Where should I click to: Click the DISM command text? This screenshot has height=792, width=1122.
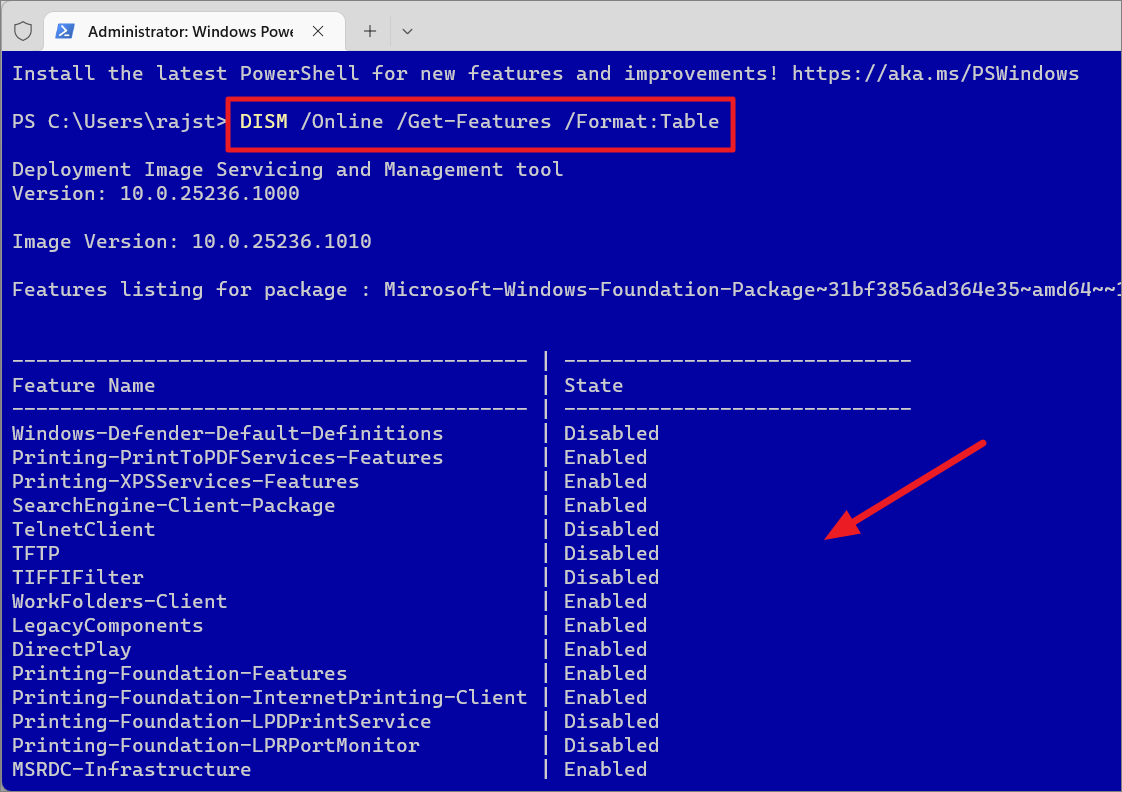[263, 121]
